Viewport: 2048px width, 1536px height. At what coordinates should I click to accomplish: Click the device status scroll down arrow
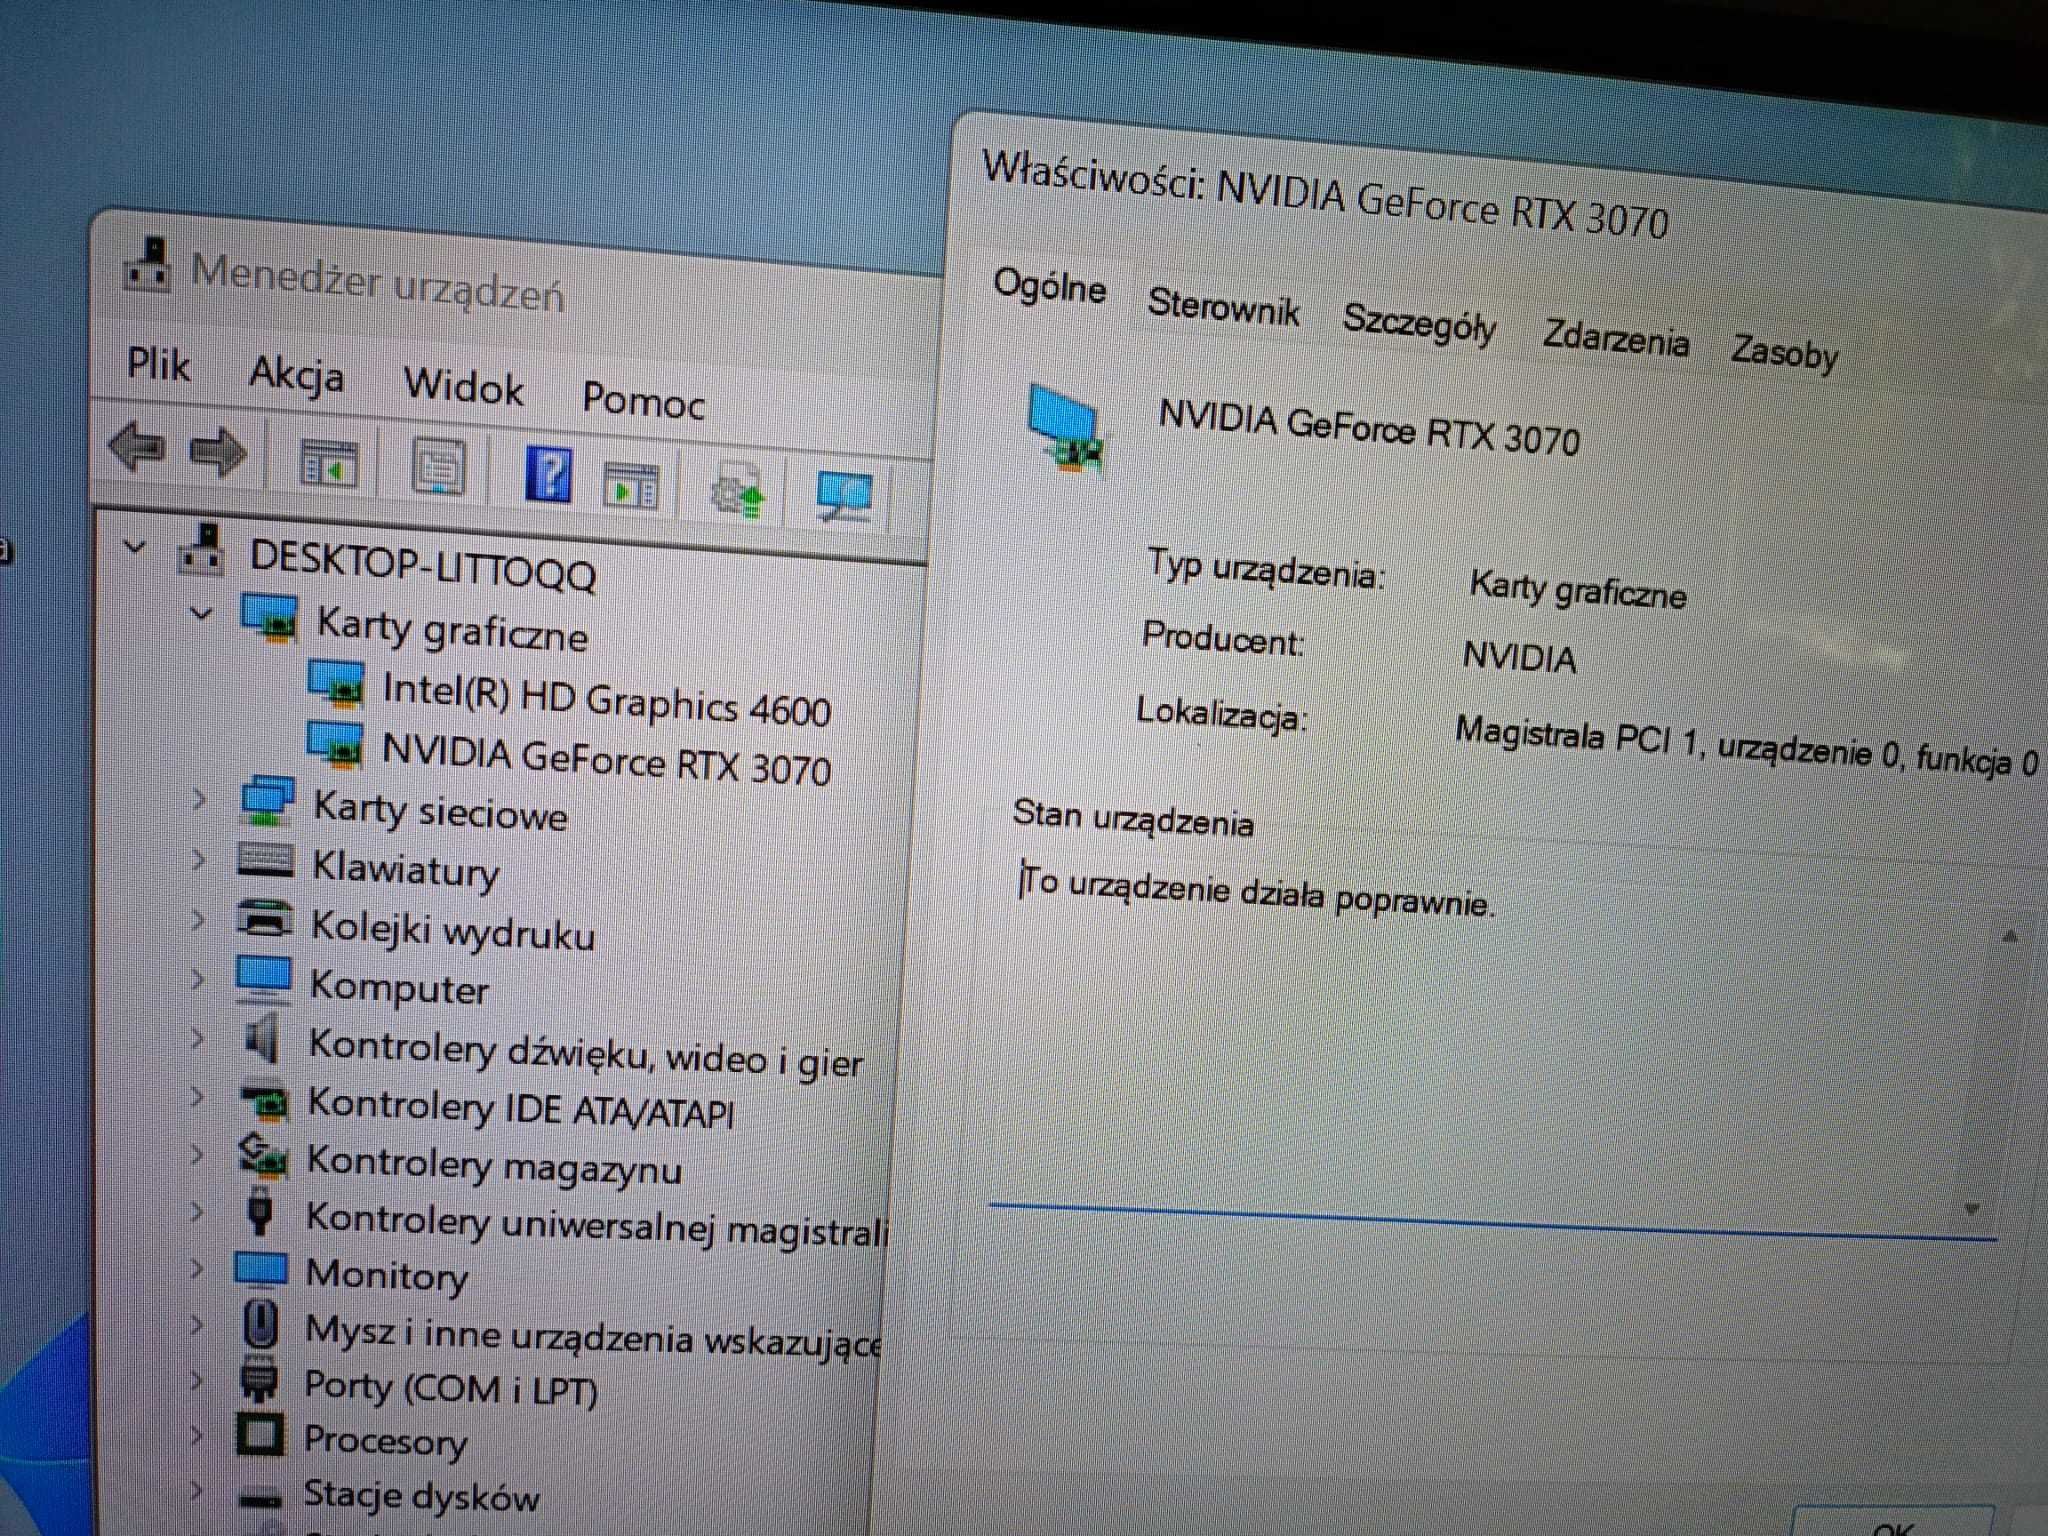[x=1972, y=1210]
